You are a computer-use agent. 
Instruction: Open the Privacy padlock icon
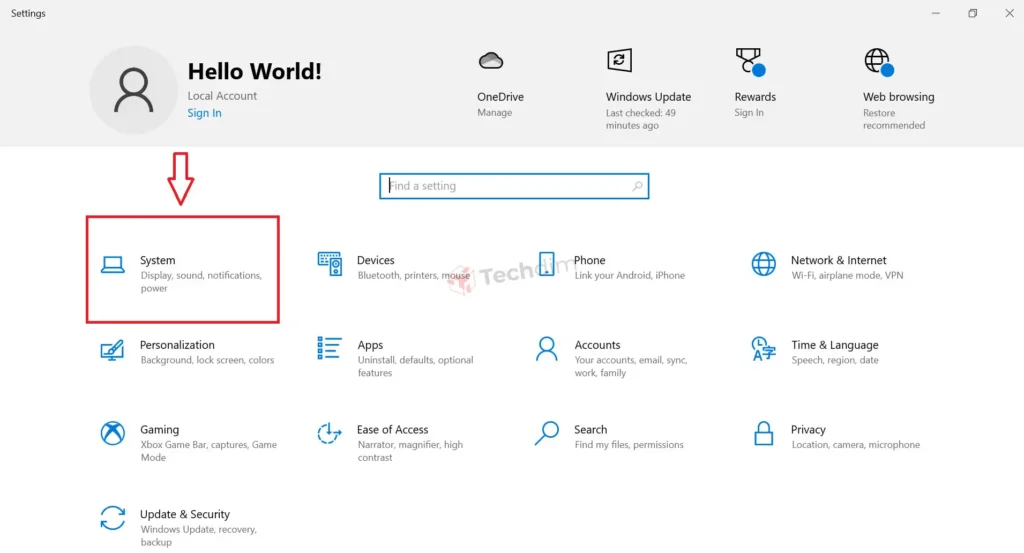[763, 433]
